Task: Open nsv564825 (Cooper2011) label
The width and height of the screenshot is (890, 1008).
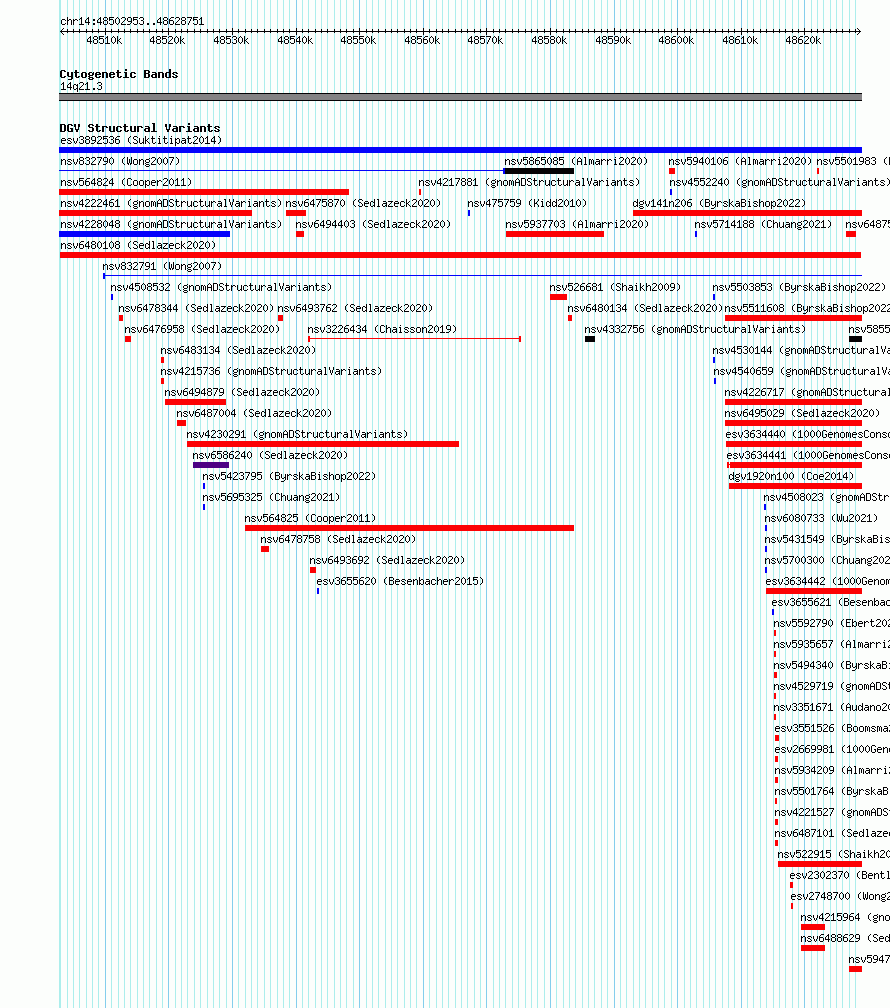Action: coord(310,518)
